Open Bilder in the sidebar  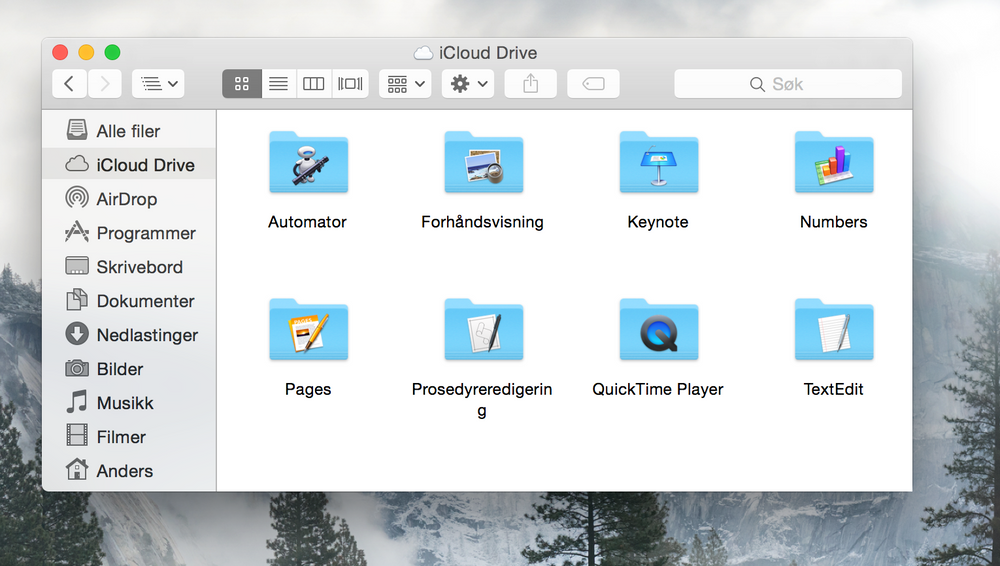[129, 369]
